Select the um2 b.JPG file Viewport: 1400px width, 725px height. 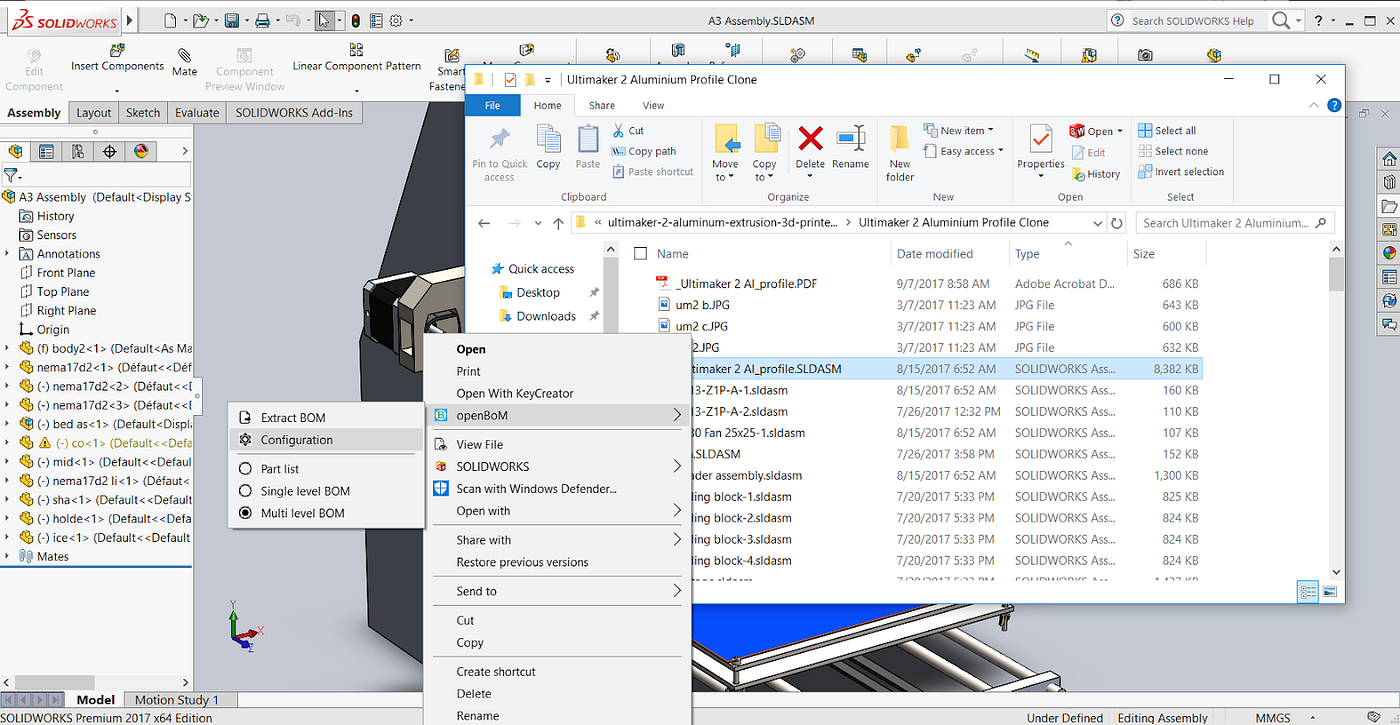click(x=701, y=305)
